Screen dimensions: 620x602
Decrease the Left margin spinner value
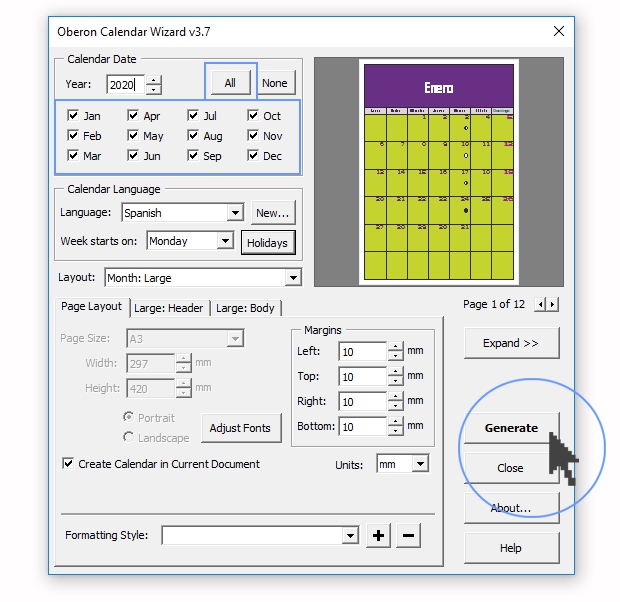click(395, 356)
